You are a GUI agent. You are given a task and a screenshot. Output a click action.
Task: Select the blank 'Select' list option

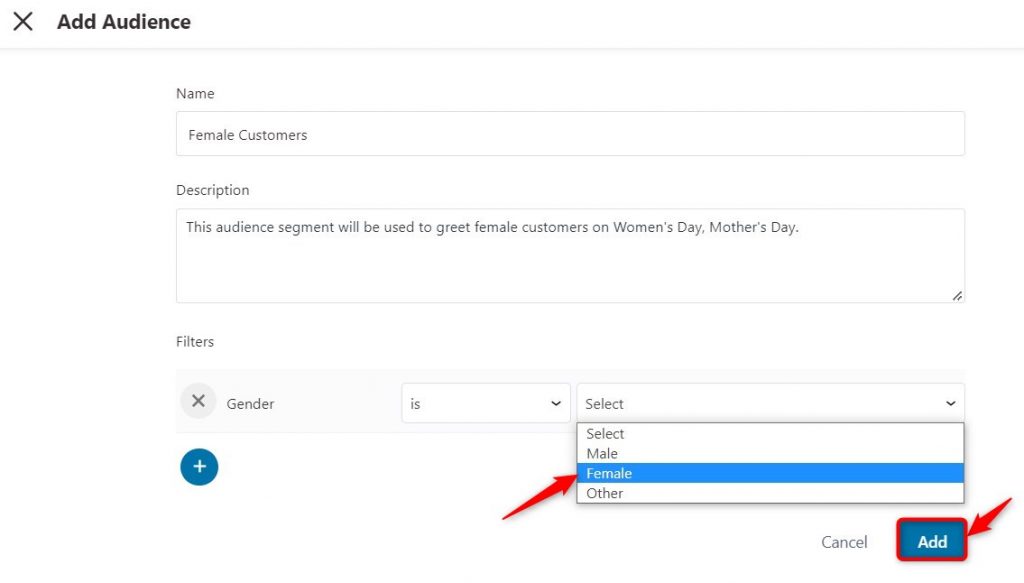(x=771, y=433)
